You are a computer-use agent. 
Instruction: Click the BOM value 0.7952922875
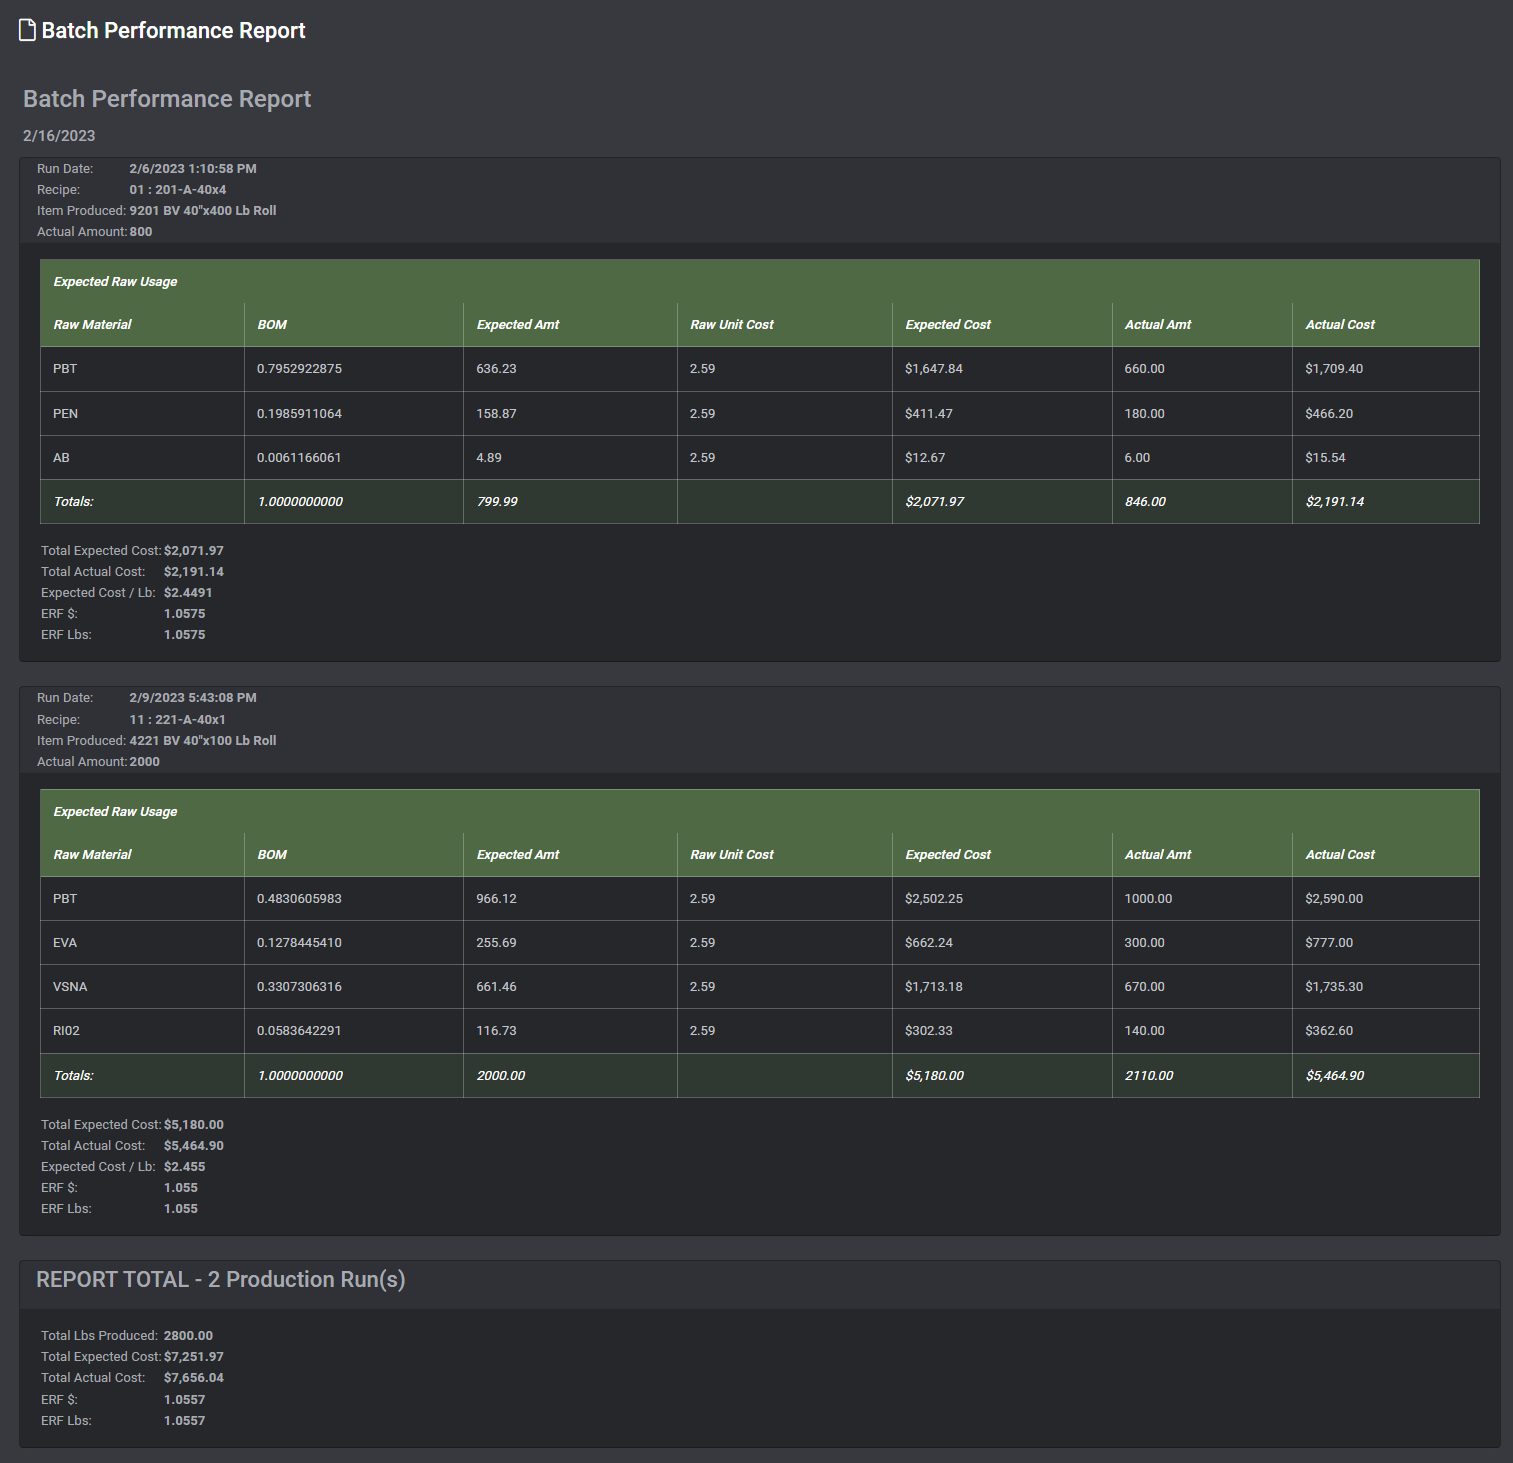(x=299, y=369)
